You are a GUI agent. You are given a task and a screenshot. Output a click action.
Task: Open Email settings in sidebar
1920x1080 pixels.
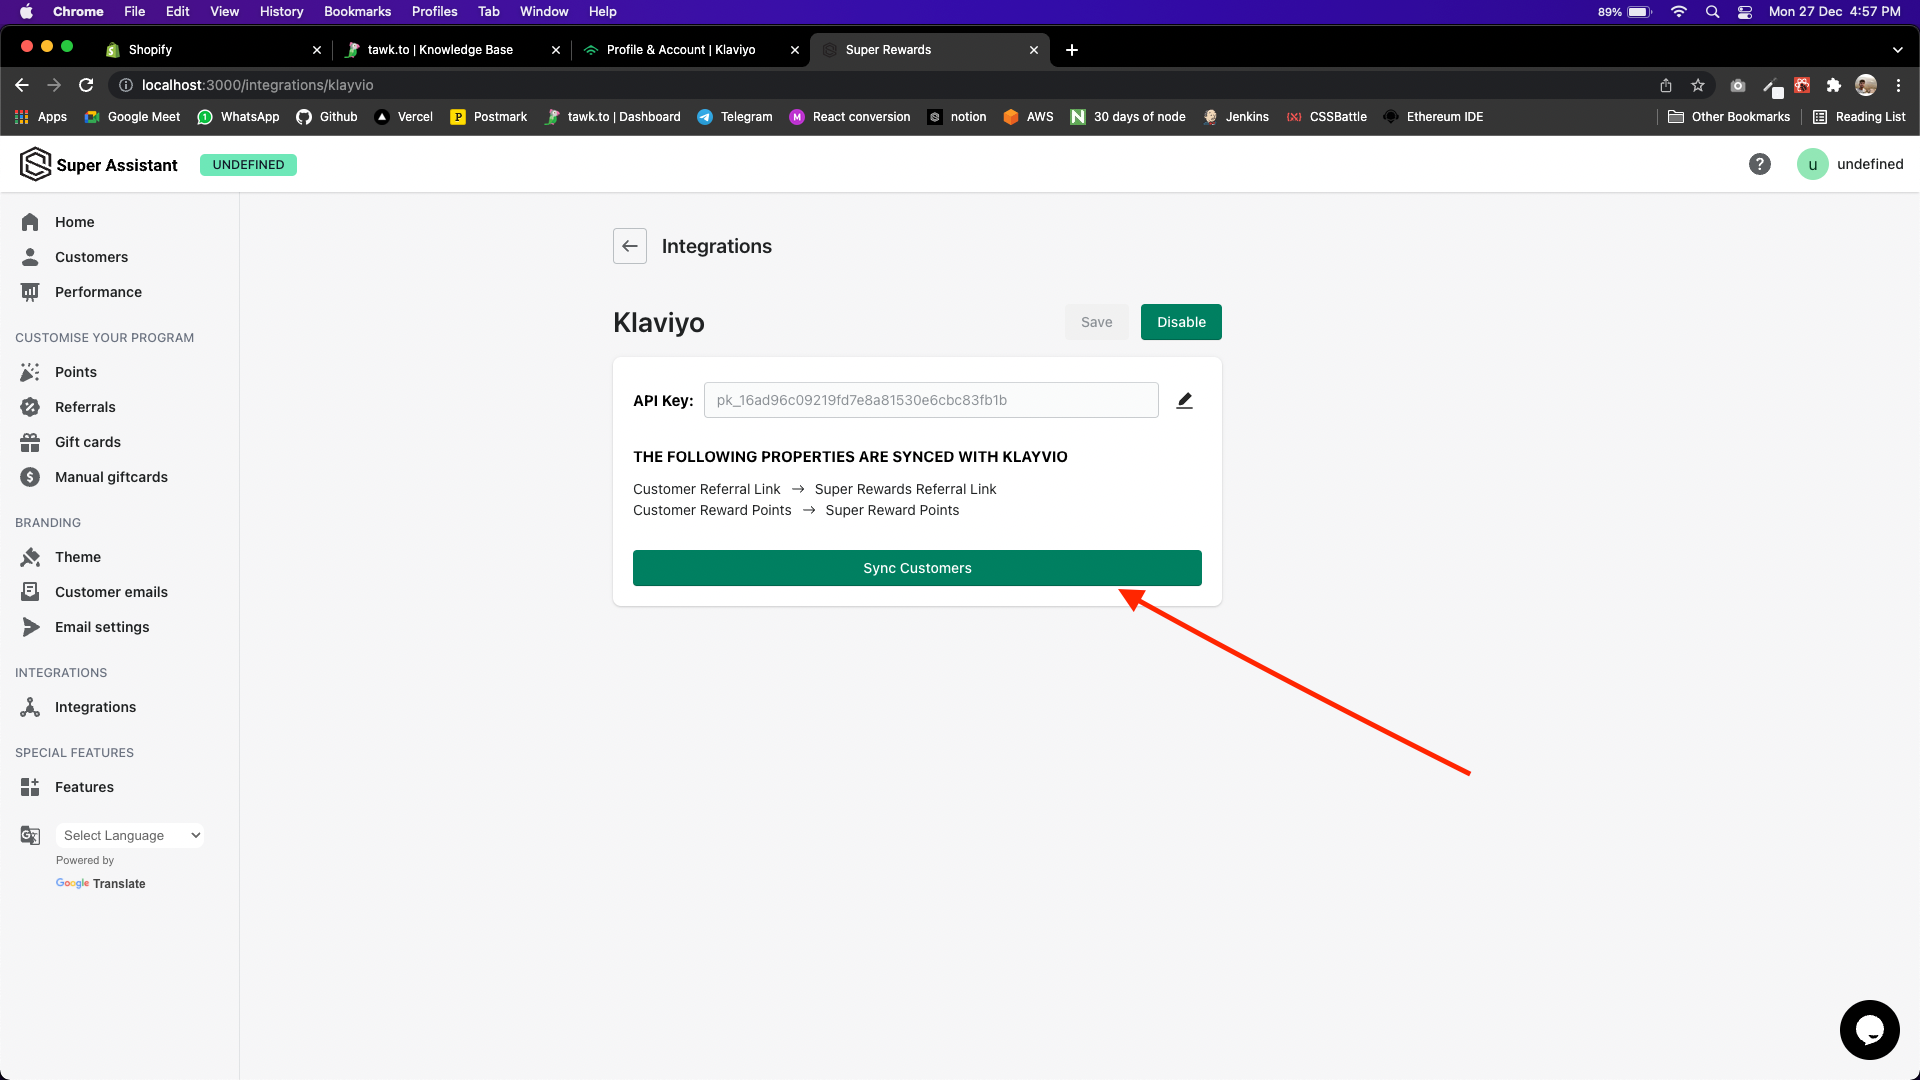[x=102, y=627]
